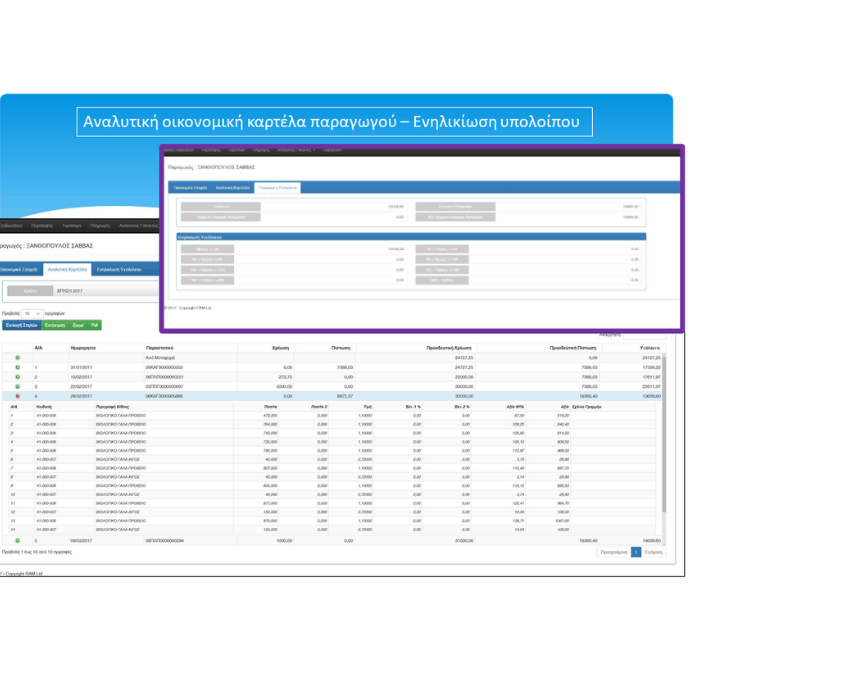
Task: Click the Εκτύπωση button
Action: coord(55,326)
